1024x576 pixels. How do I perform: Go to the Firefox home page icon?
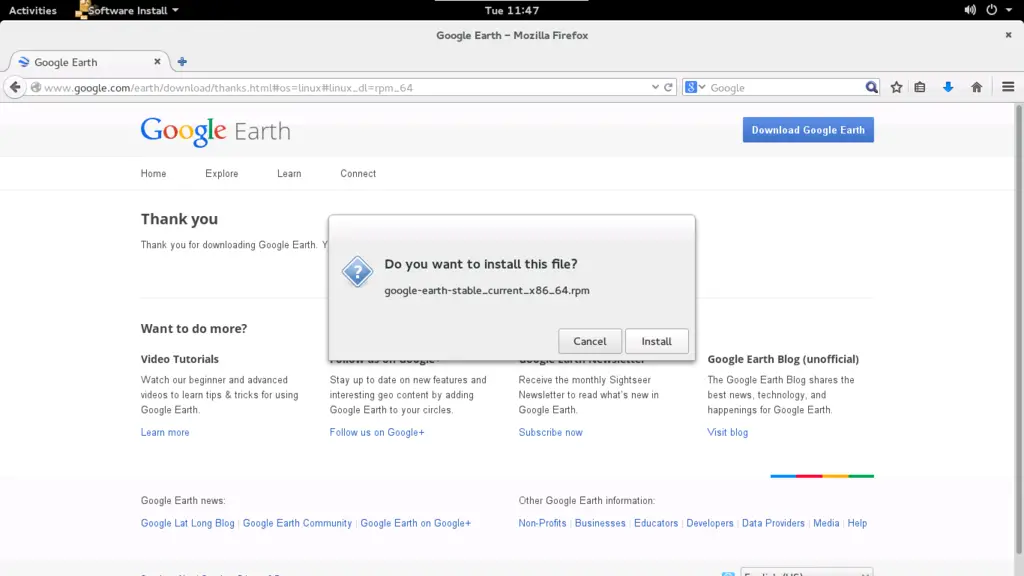point(977,88)
